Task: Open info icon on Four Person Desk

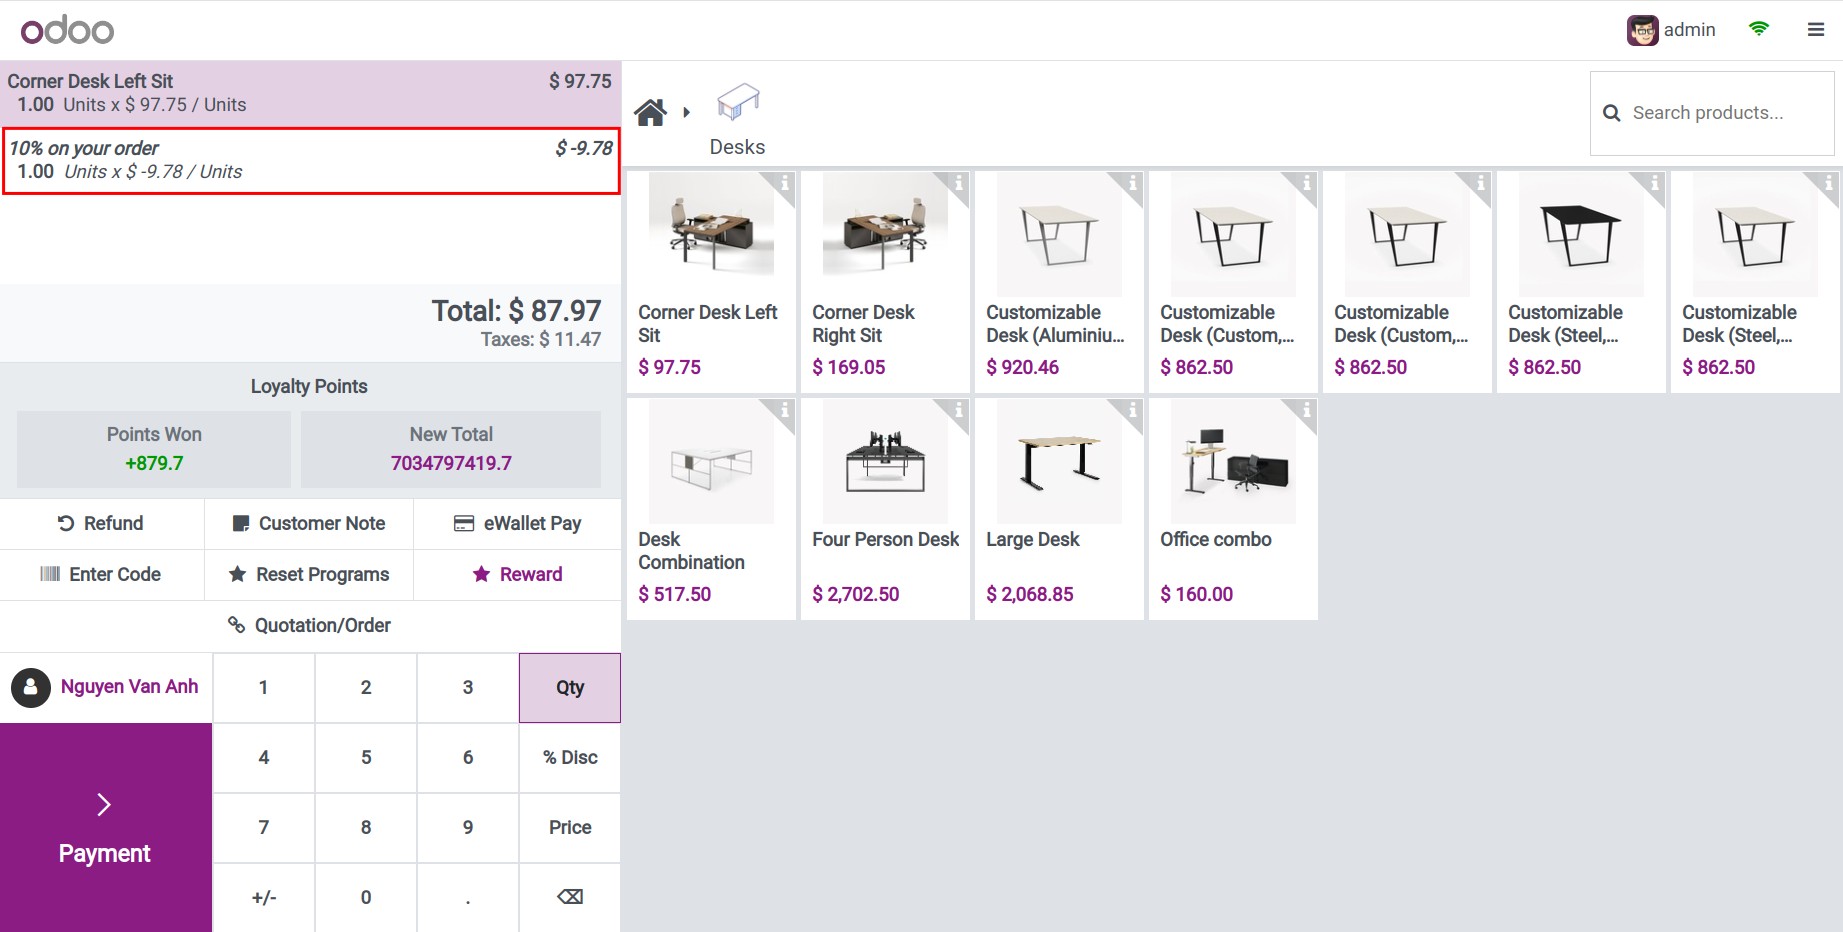Action: click(958, 410)
